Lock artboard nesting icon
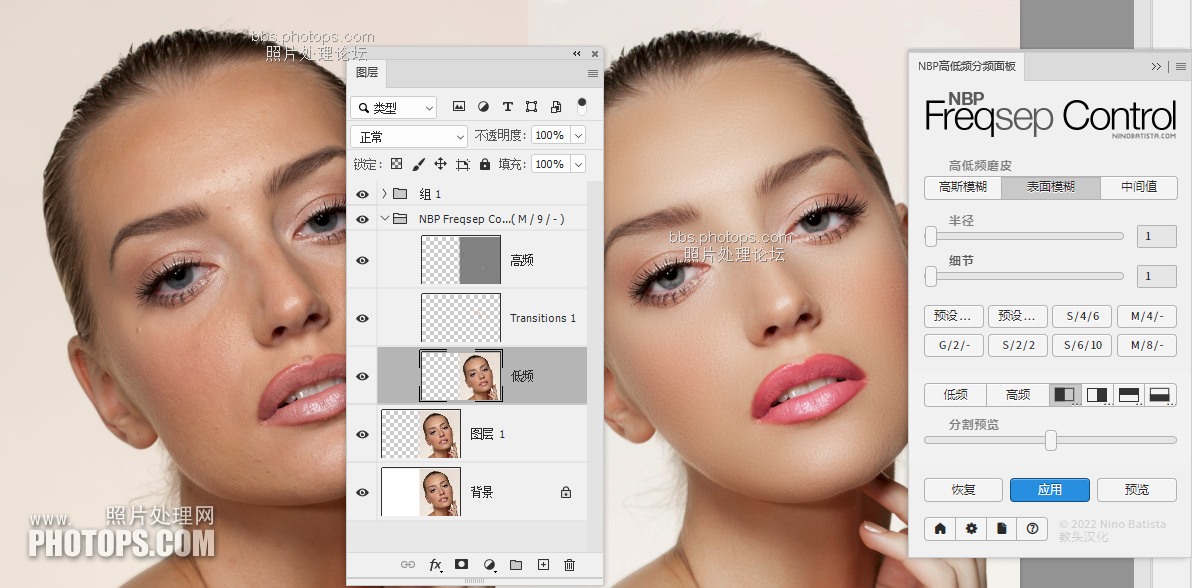The width and height of the screenshot is (1192, 588). click(x=463, y=164)
